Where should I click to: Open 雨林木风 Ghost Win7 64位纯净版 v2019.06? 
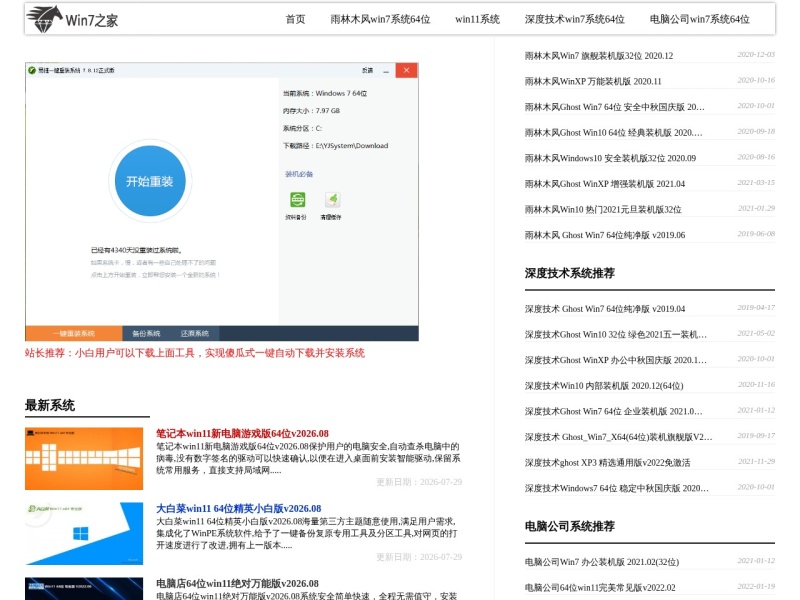pyautogui.click(x=605, y=235)
